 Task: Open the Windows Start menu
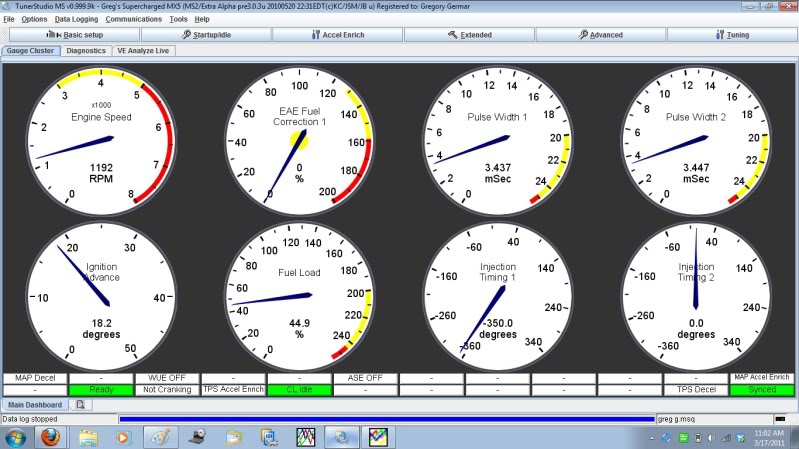click(x=15, y=438)
